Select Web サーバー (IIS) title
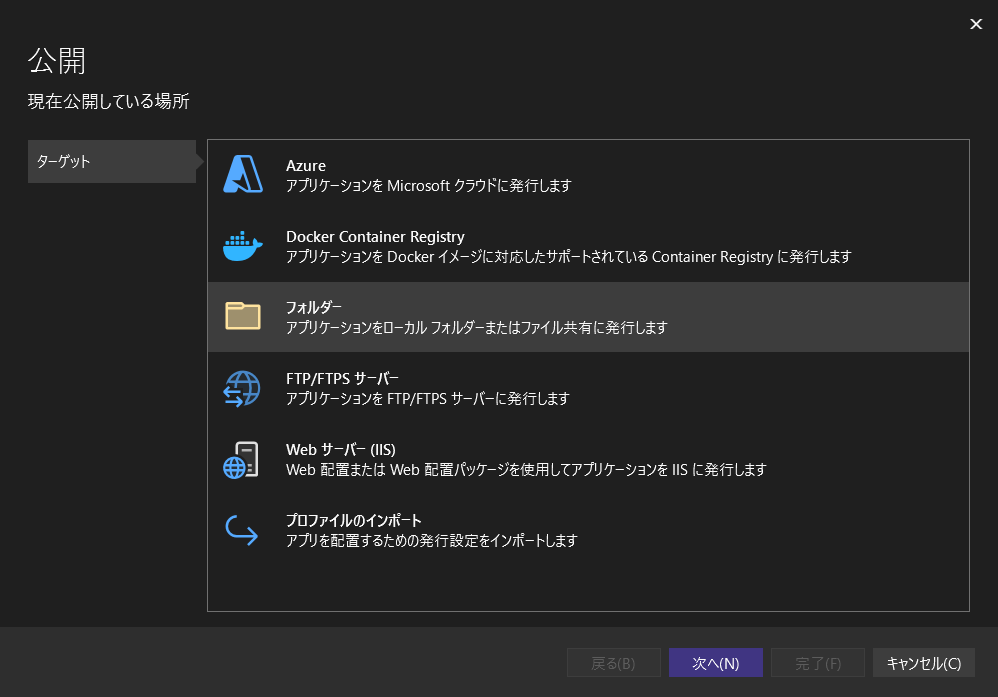This screenshot has width=998, height=697. (341, 449)
